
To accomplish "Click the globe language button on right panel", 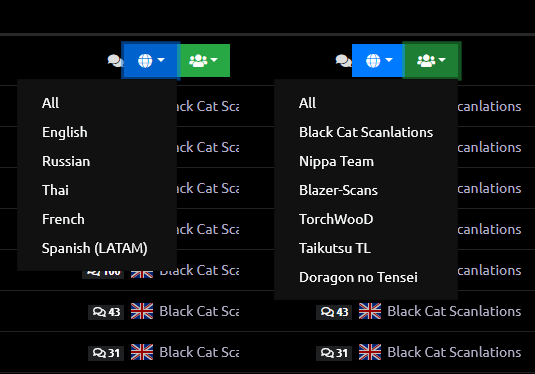I will point(378,60).
